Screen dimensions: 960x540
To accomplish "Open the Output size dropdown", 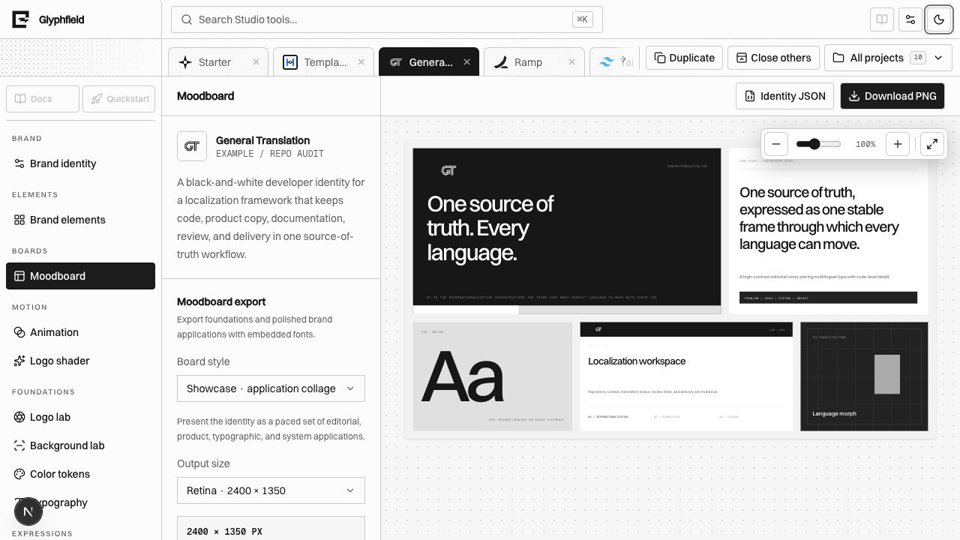I will (x=271, y=490).
